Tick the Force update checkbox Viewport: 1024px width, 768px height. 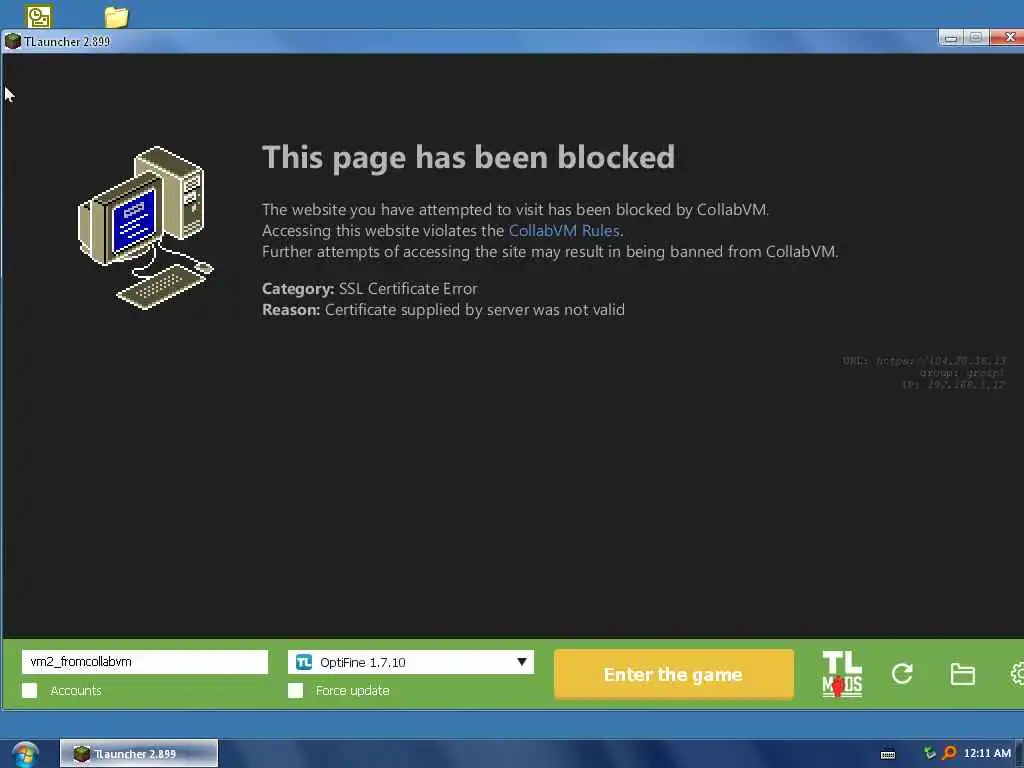pos(295,690)
